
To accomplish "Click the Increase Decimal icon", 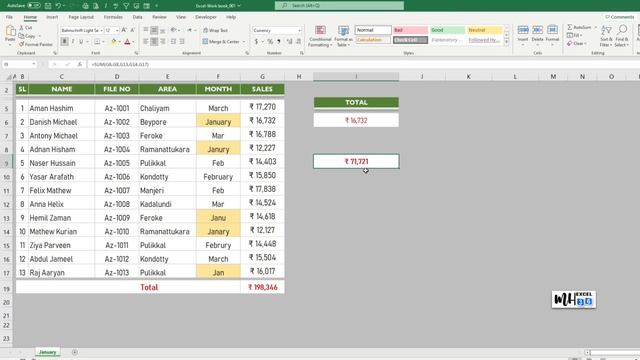I will (x=289, y=42).
